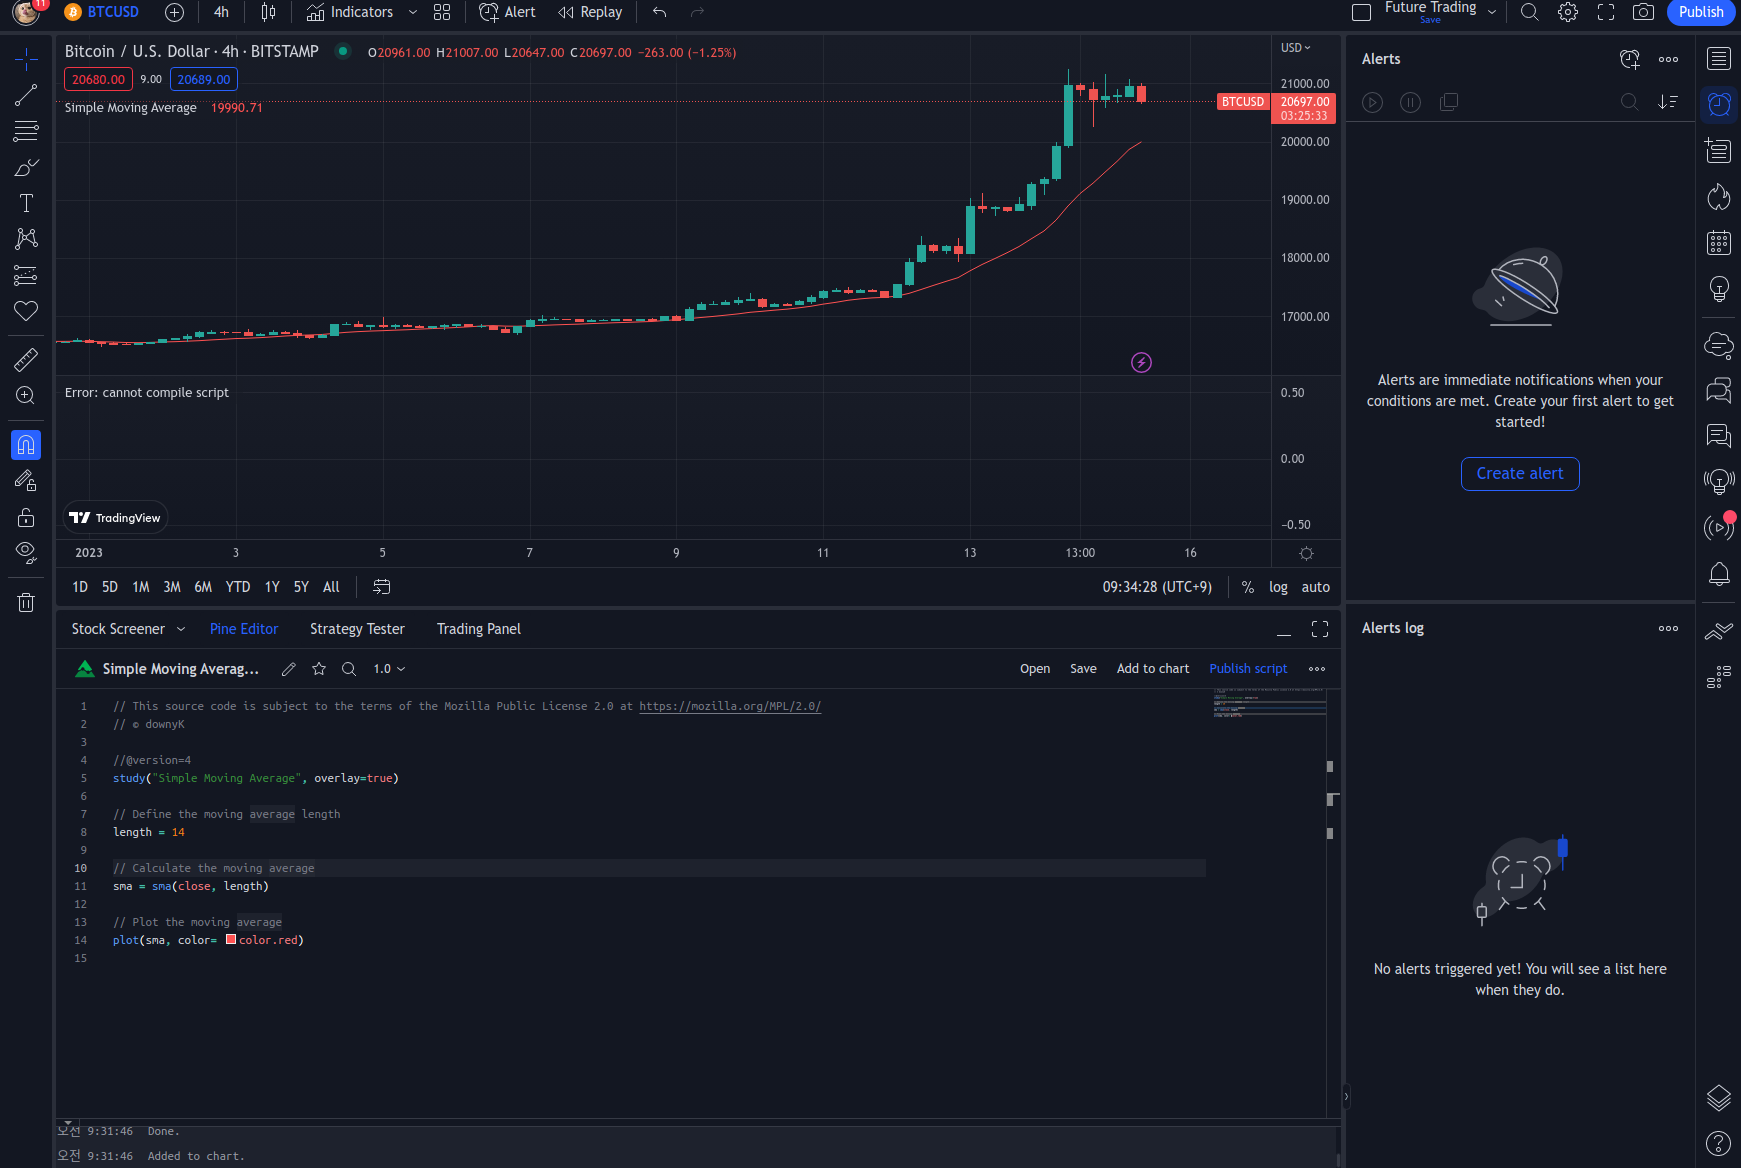
Task: Expand the indicator templates dropdown arrow
Action: pyautogui.click(x=413, y=12)
